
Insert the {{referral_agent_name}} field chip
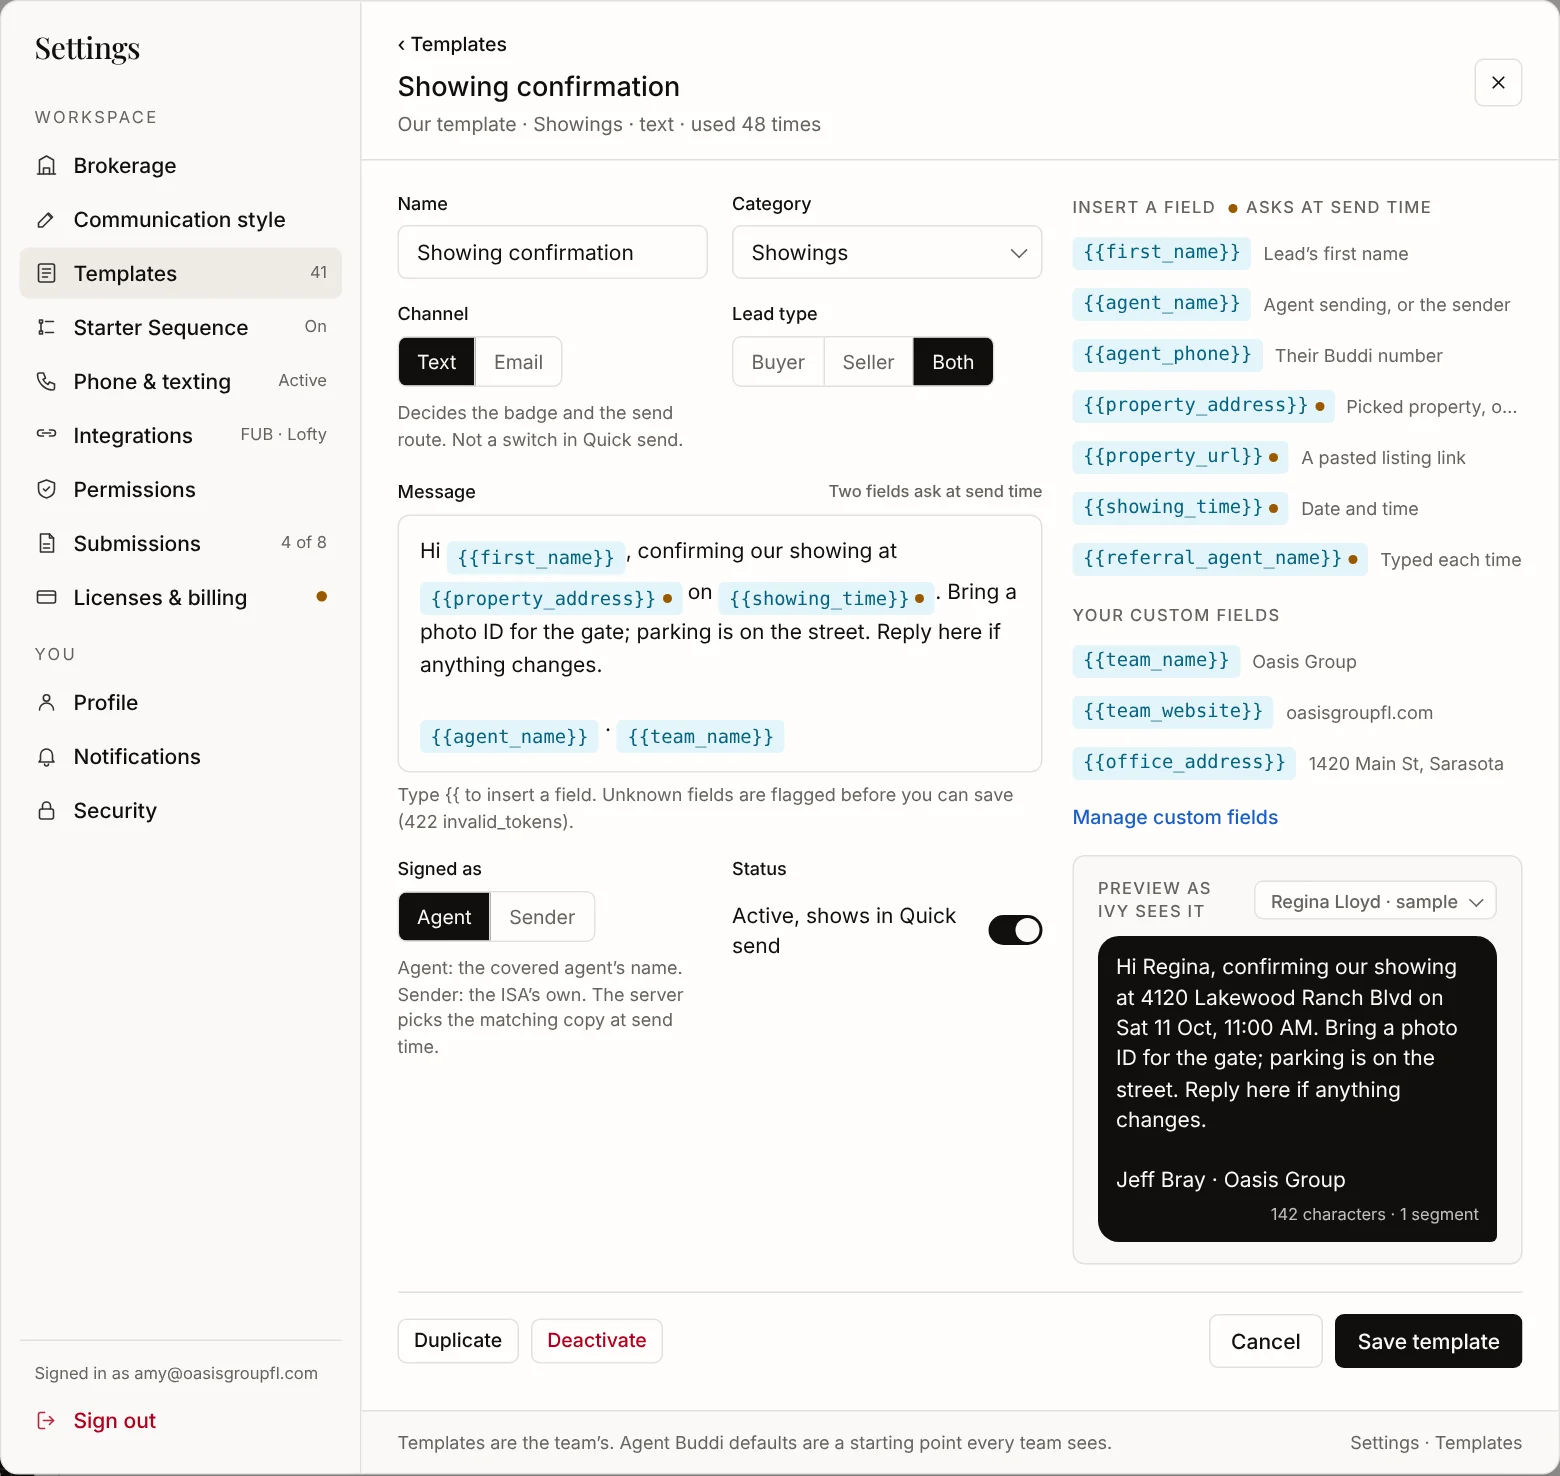click(1220, 559)
